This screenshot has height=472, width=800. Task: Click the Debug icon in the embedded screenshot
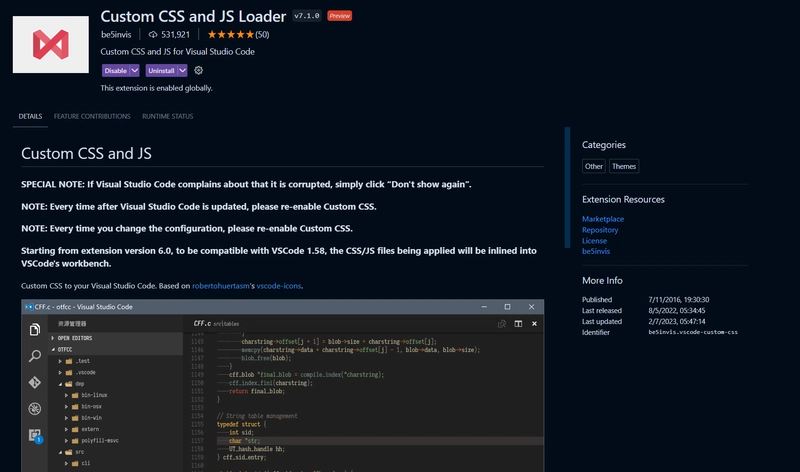pyautogui.click(x=35, y=409)
